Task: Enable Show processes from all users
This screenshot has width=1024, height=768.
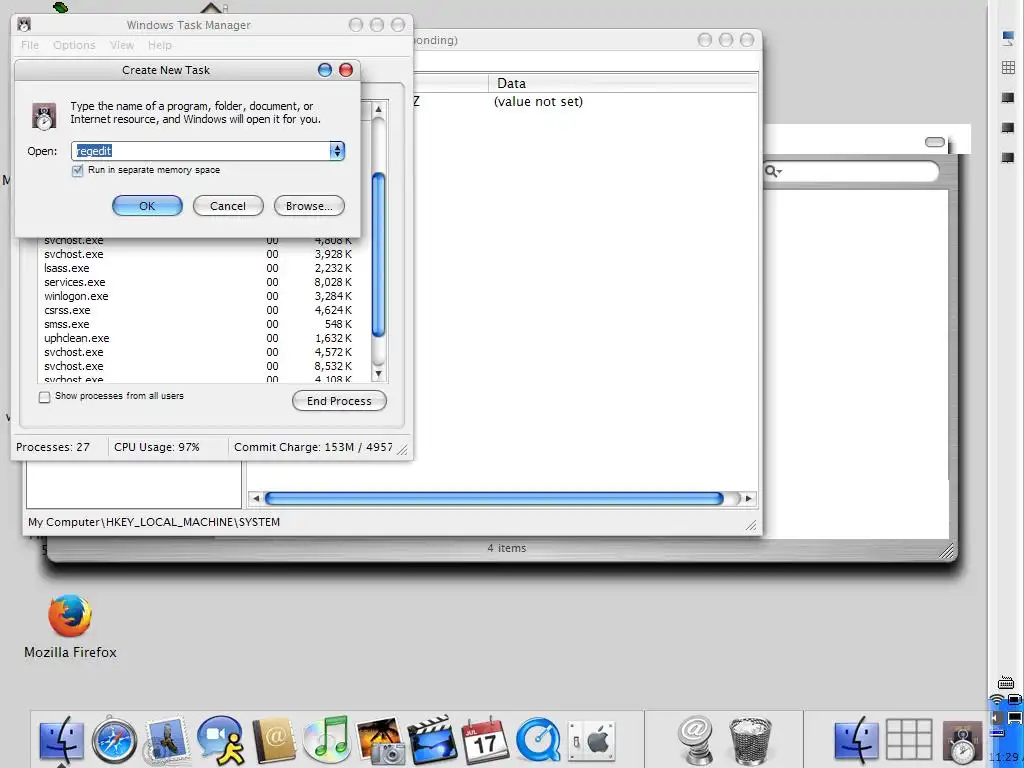Action: pos(44,397)
